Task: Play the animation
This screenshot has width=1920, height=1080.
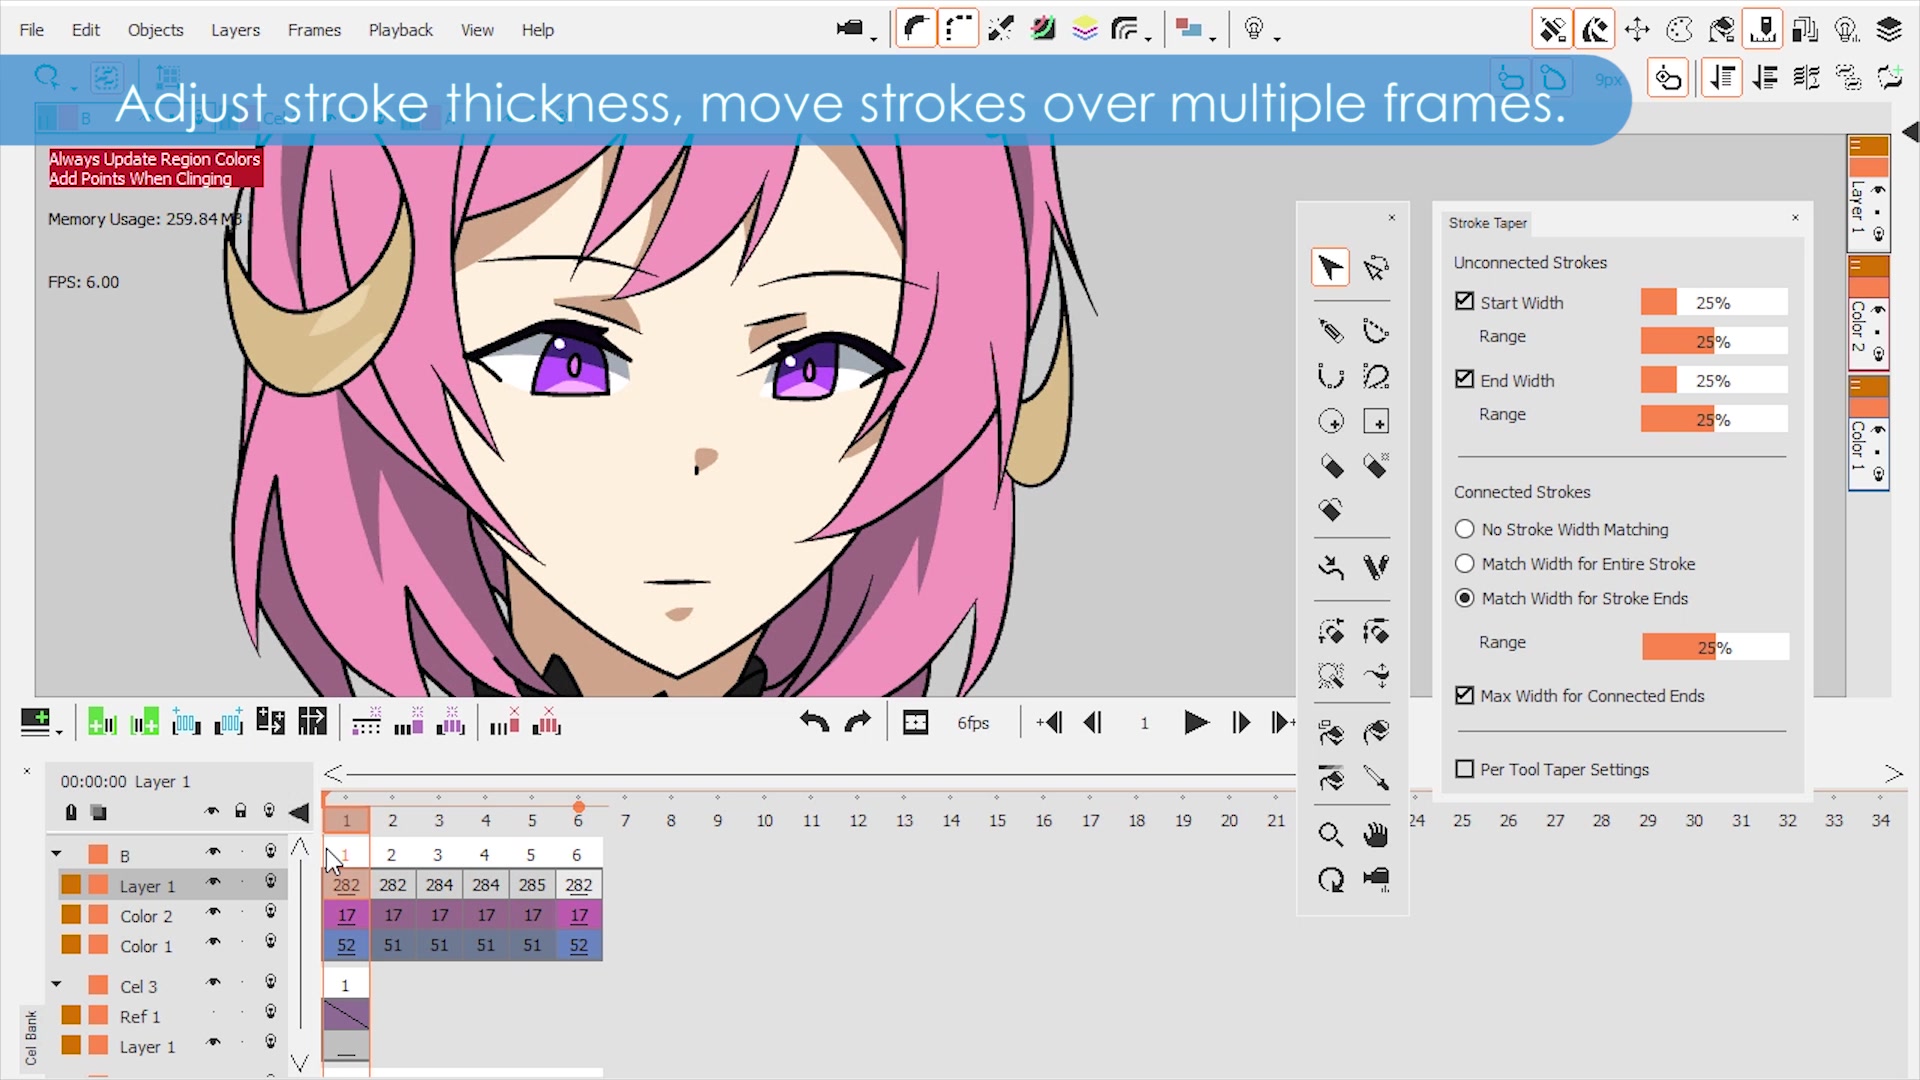Action: [1195, 722]
